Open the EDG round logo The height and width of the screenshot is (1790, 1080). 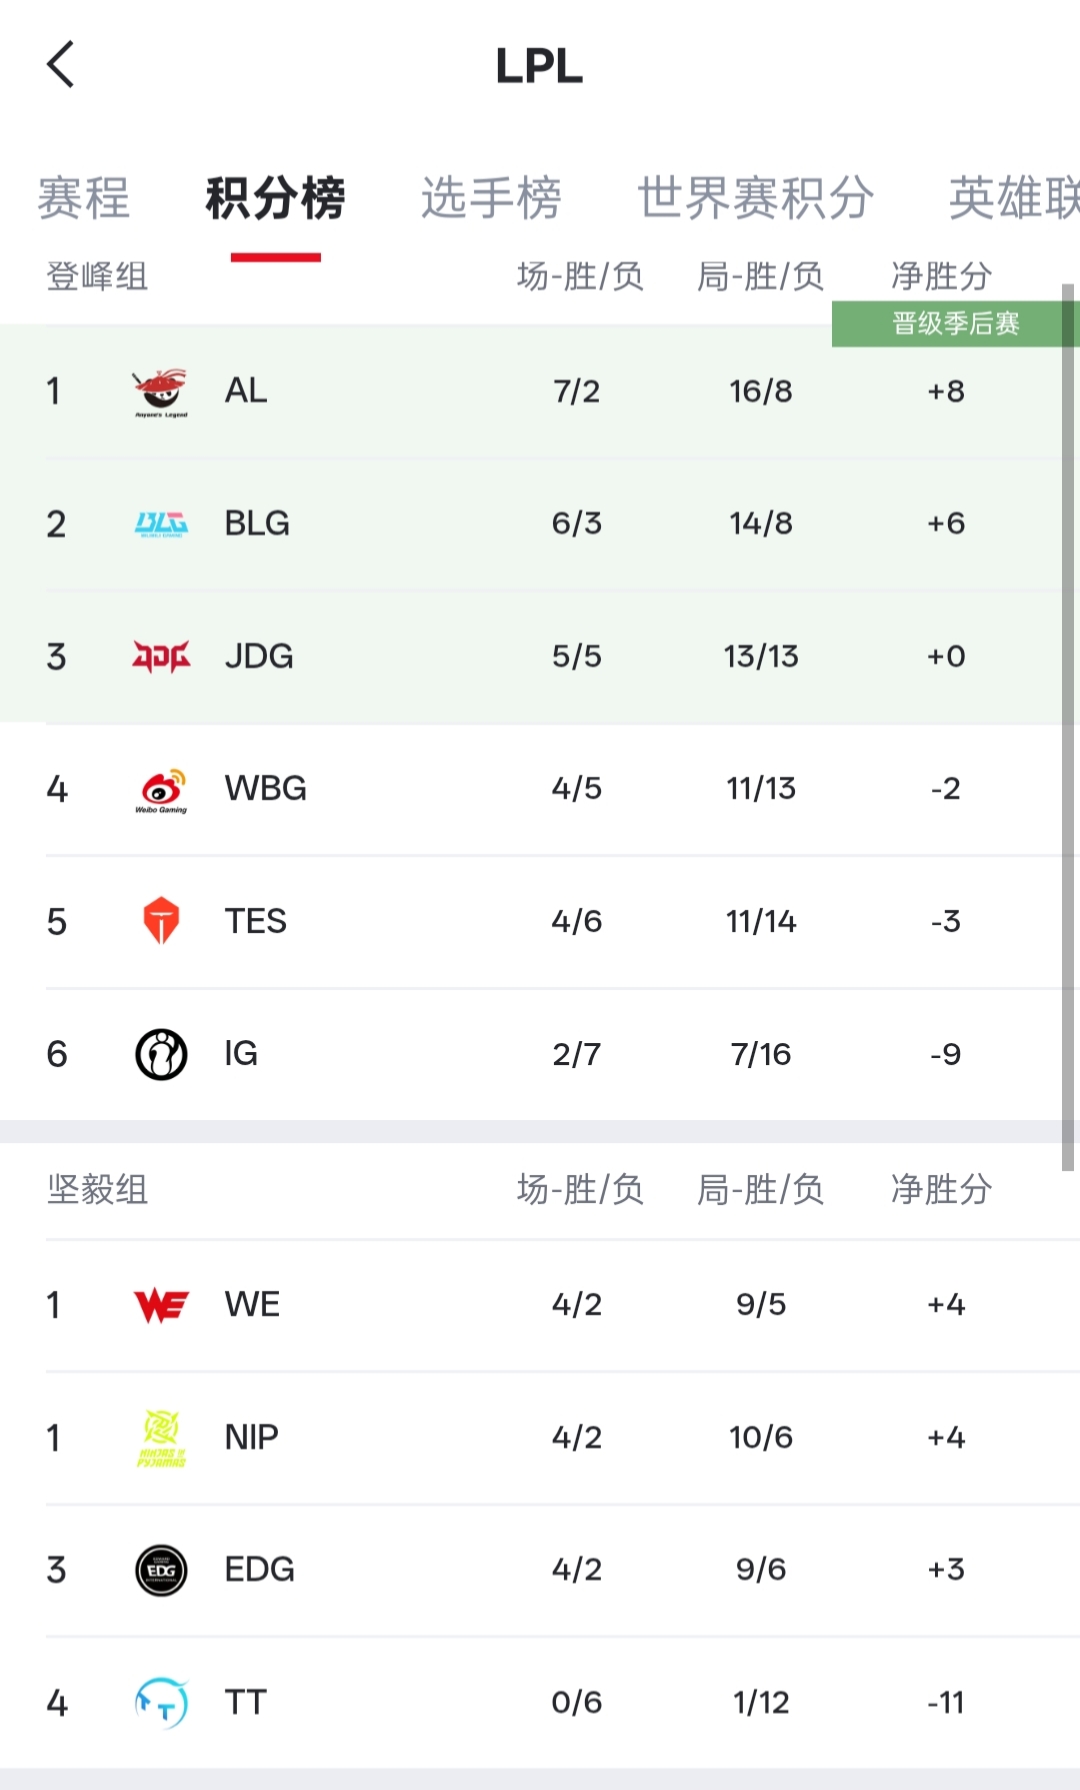[160, 1570]
